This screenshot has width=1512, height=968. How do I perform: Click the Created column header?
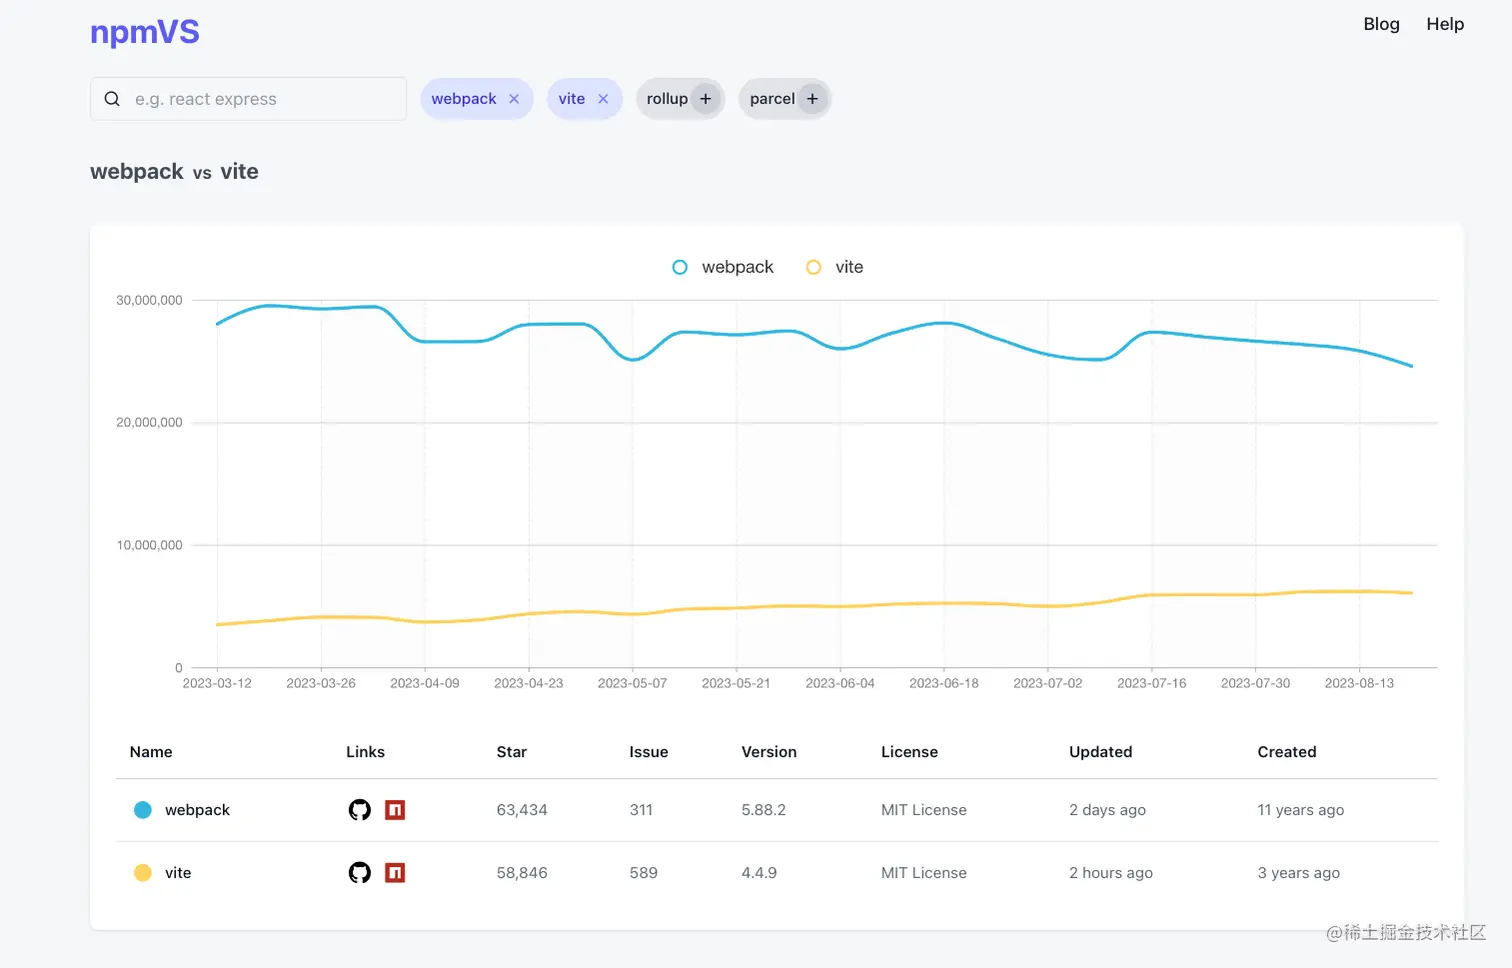coord(1287,752)
